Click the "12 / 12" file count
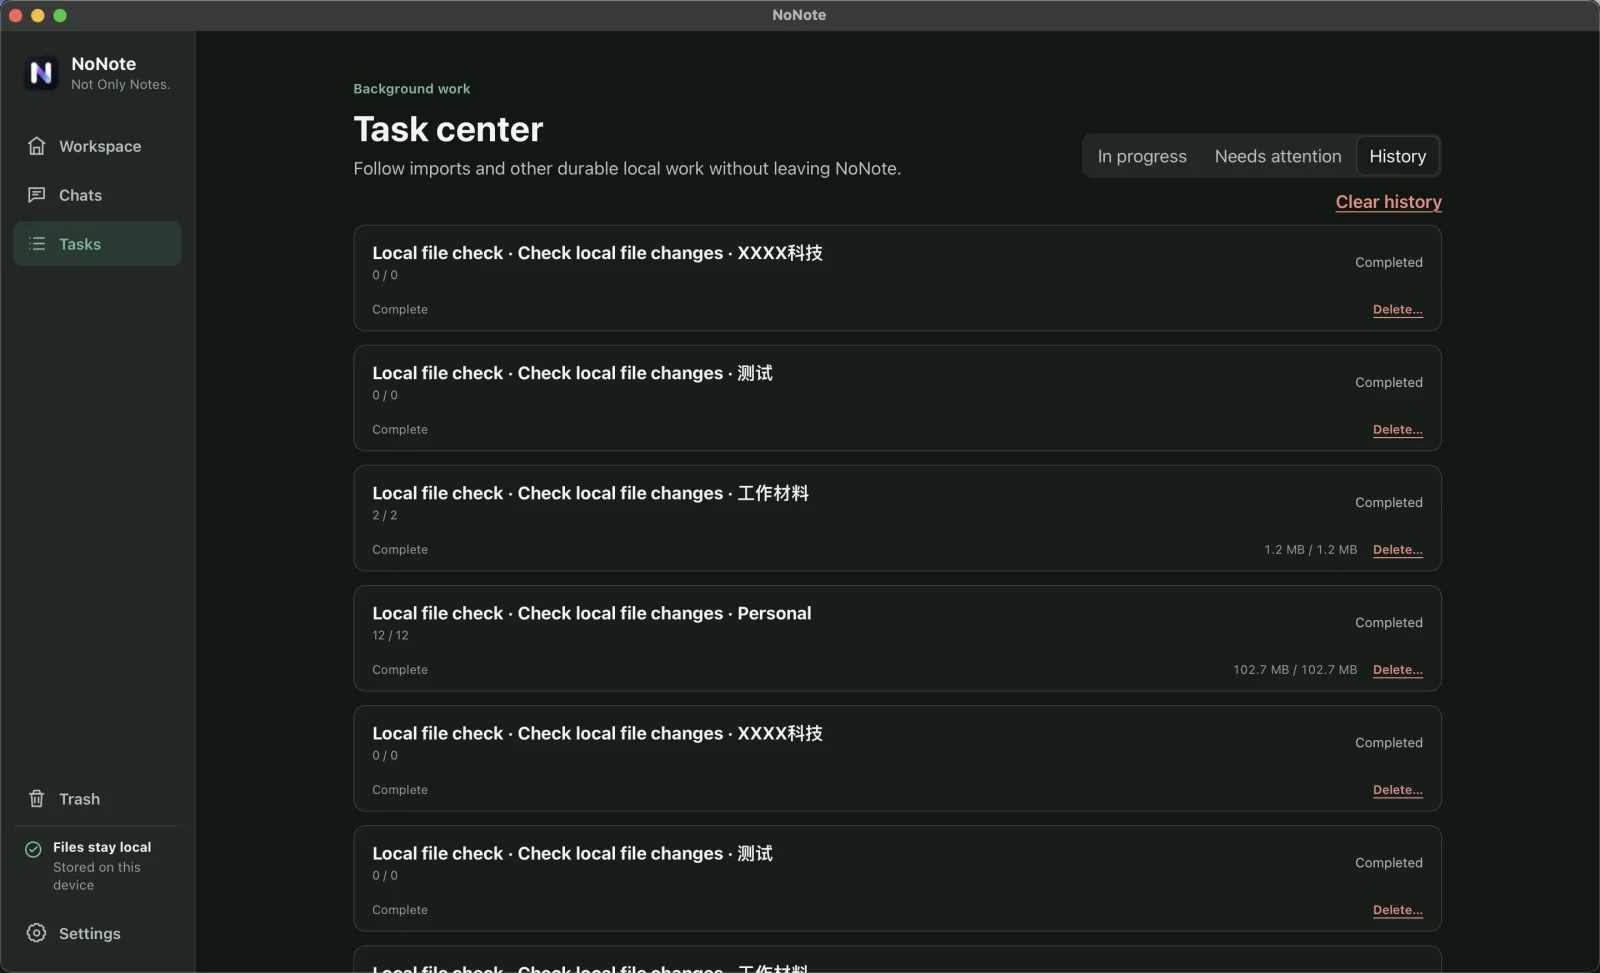The image size is (1600, 973). (x=390, y=635)
